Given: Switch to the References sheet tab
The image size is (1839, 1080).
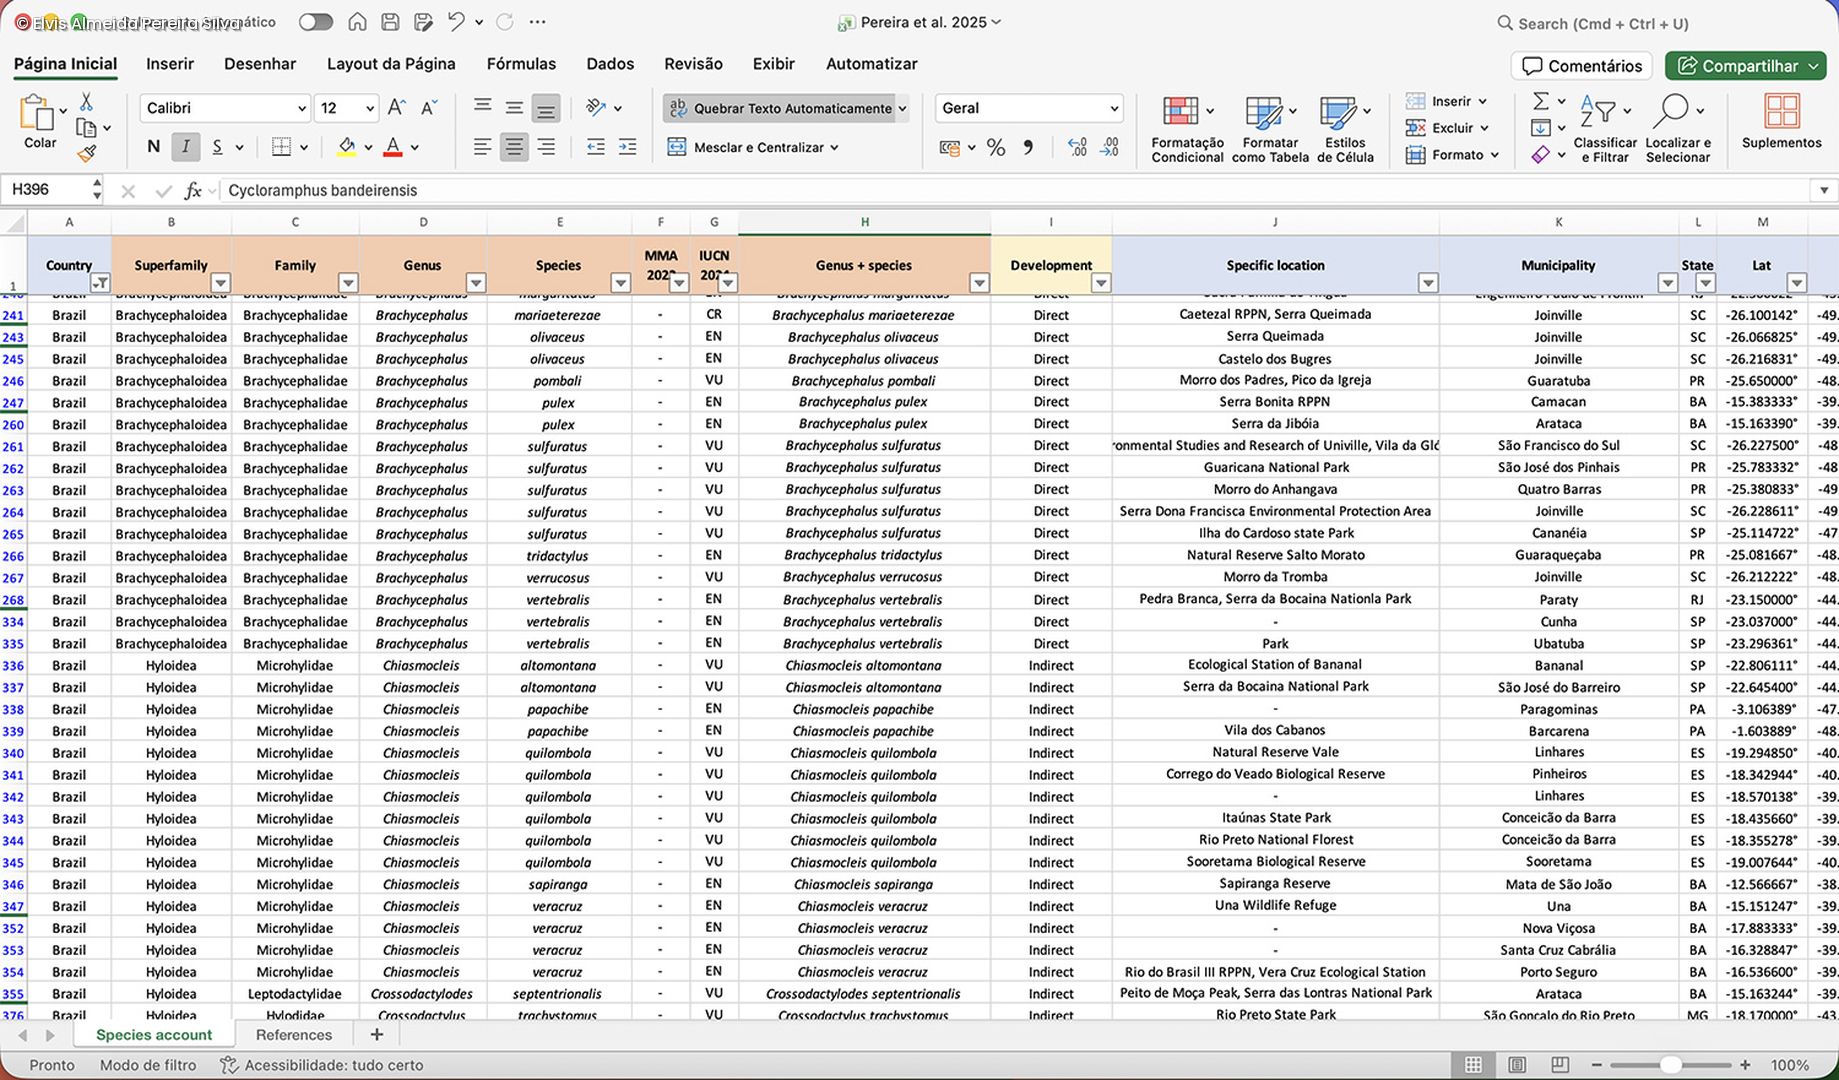Looking at the screenshot, I should point(293,1035).
